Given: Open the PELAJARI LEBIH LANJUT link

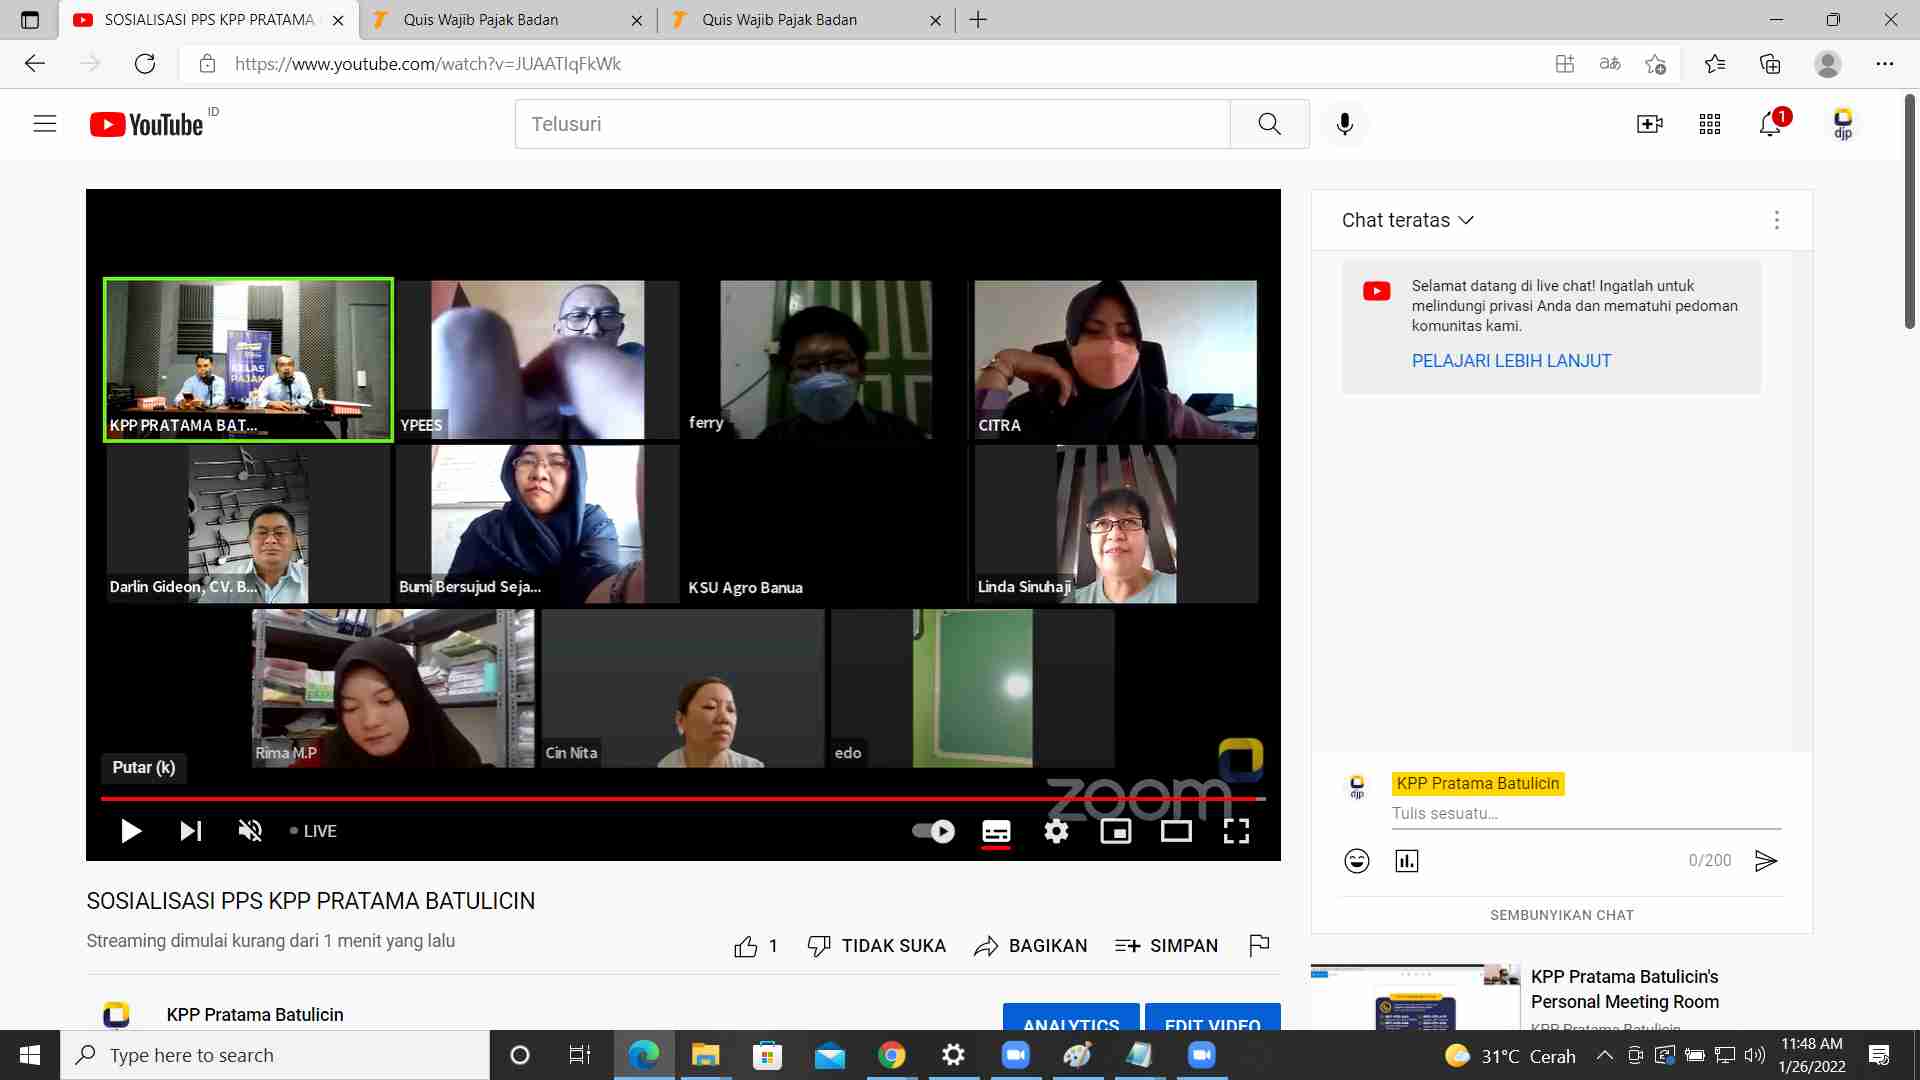Looking at the screenshot, I should click(1511, 361).
